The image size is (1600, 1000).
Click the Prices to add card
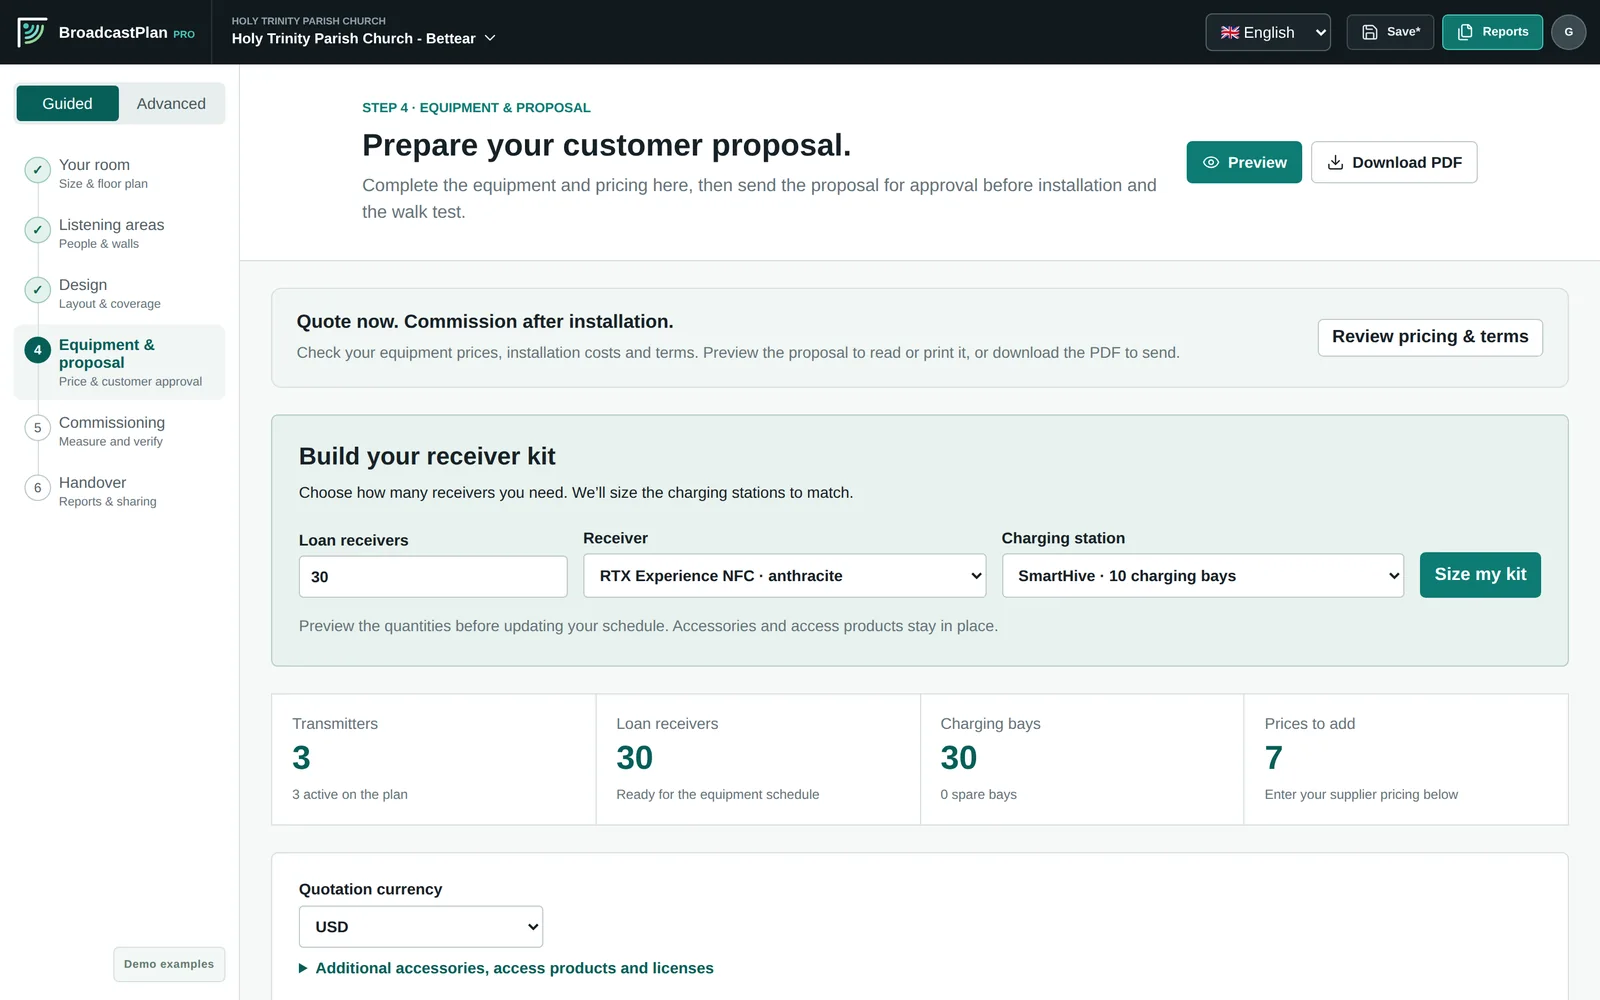click(x=1406, y=759)
